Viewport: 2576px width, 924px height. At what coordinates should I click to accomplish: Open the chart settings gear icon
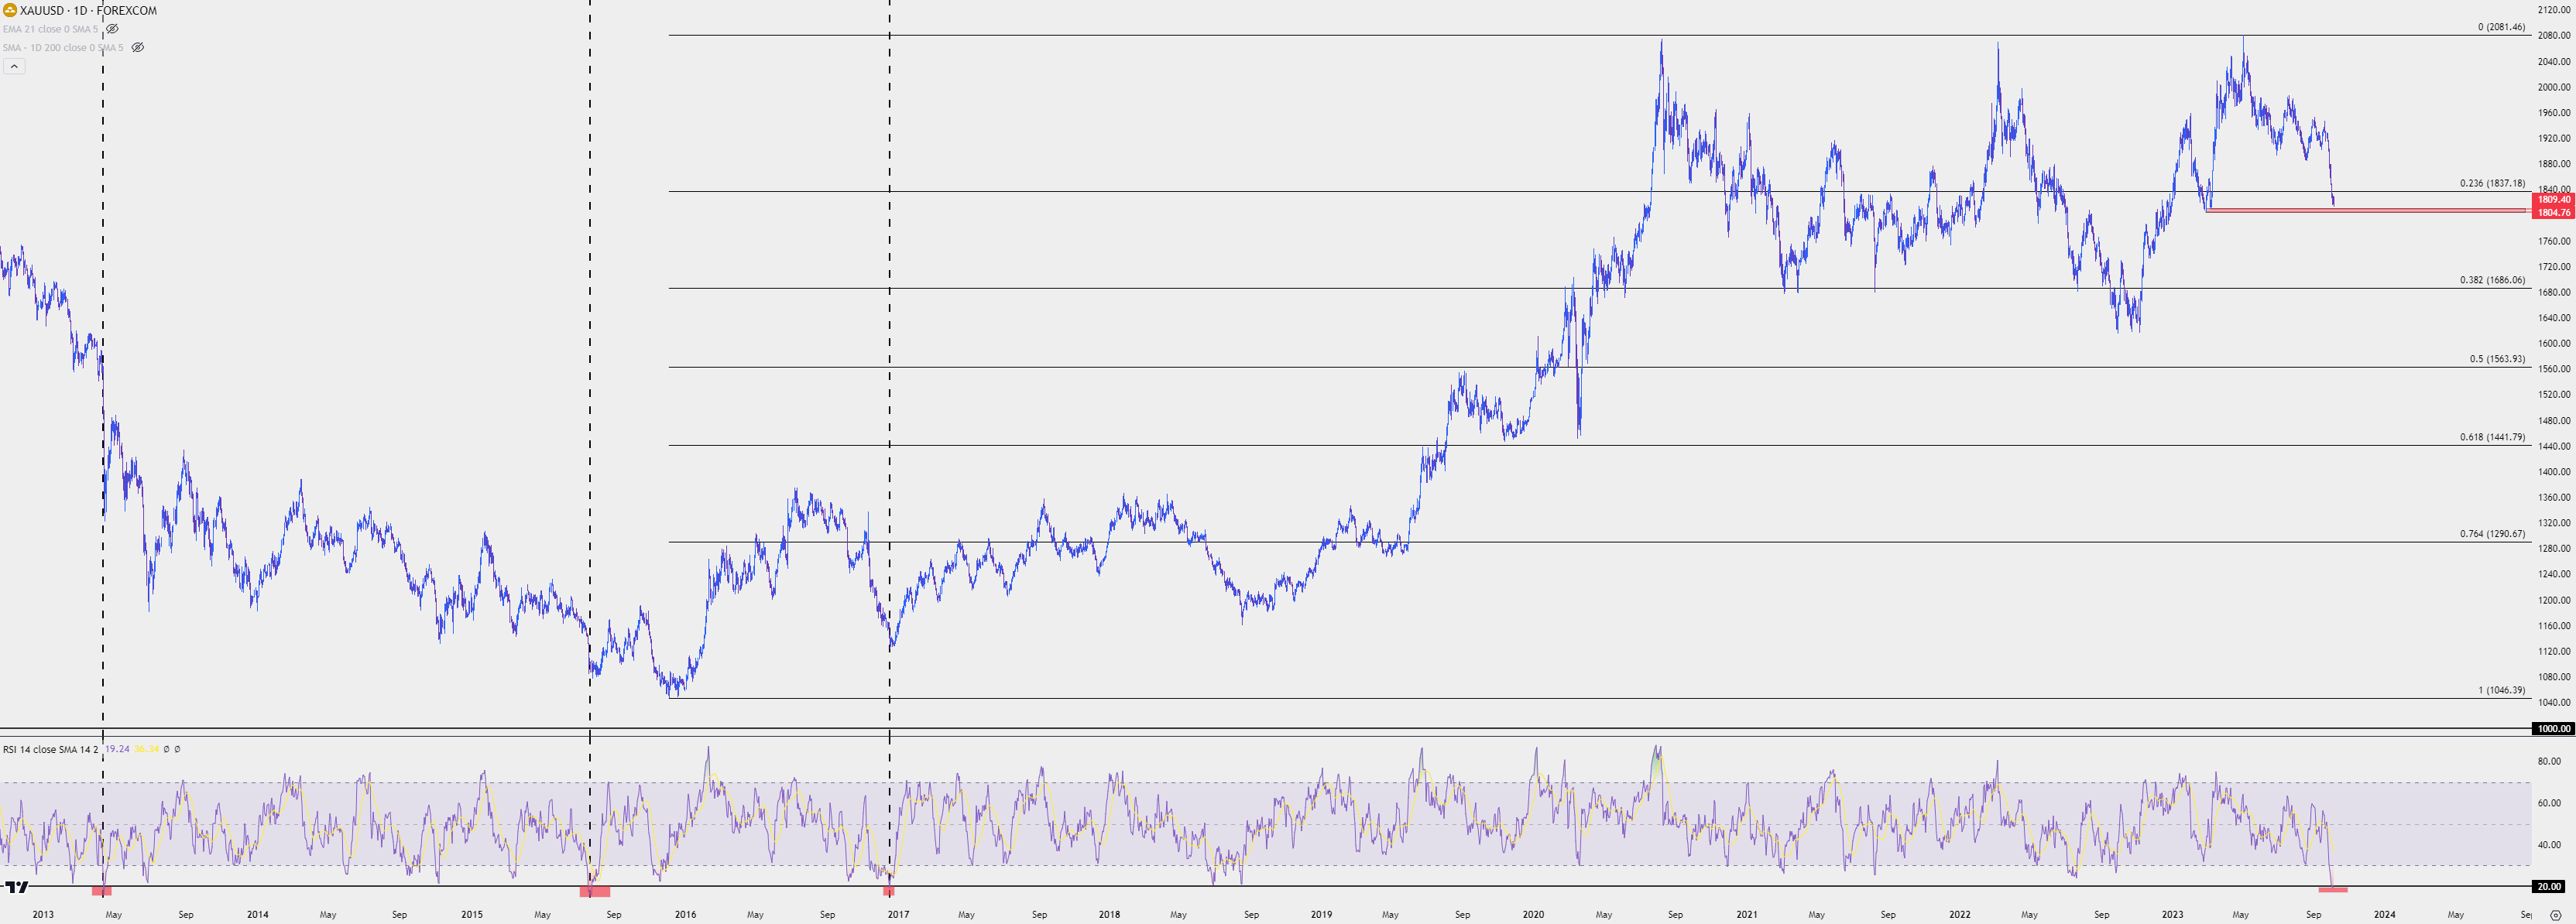[2555, 915]
